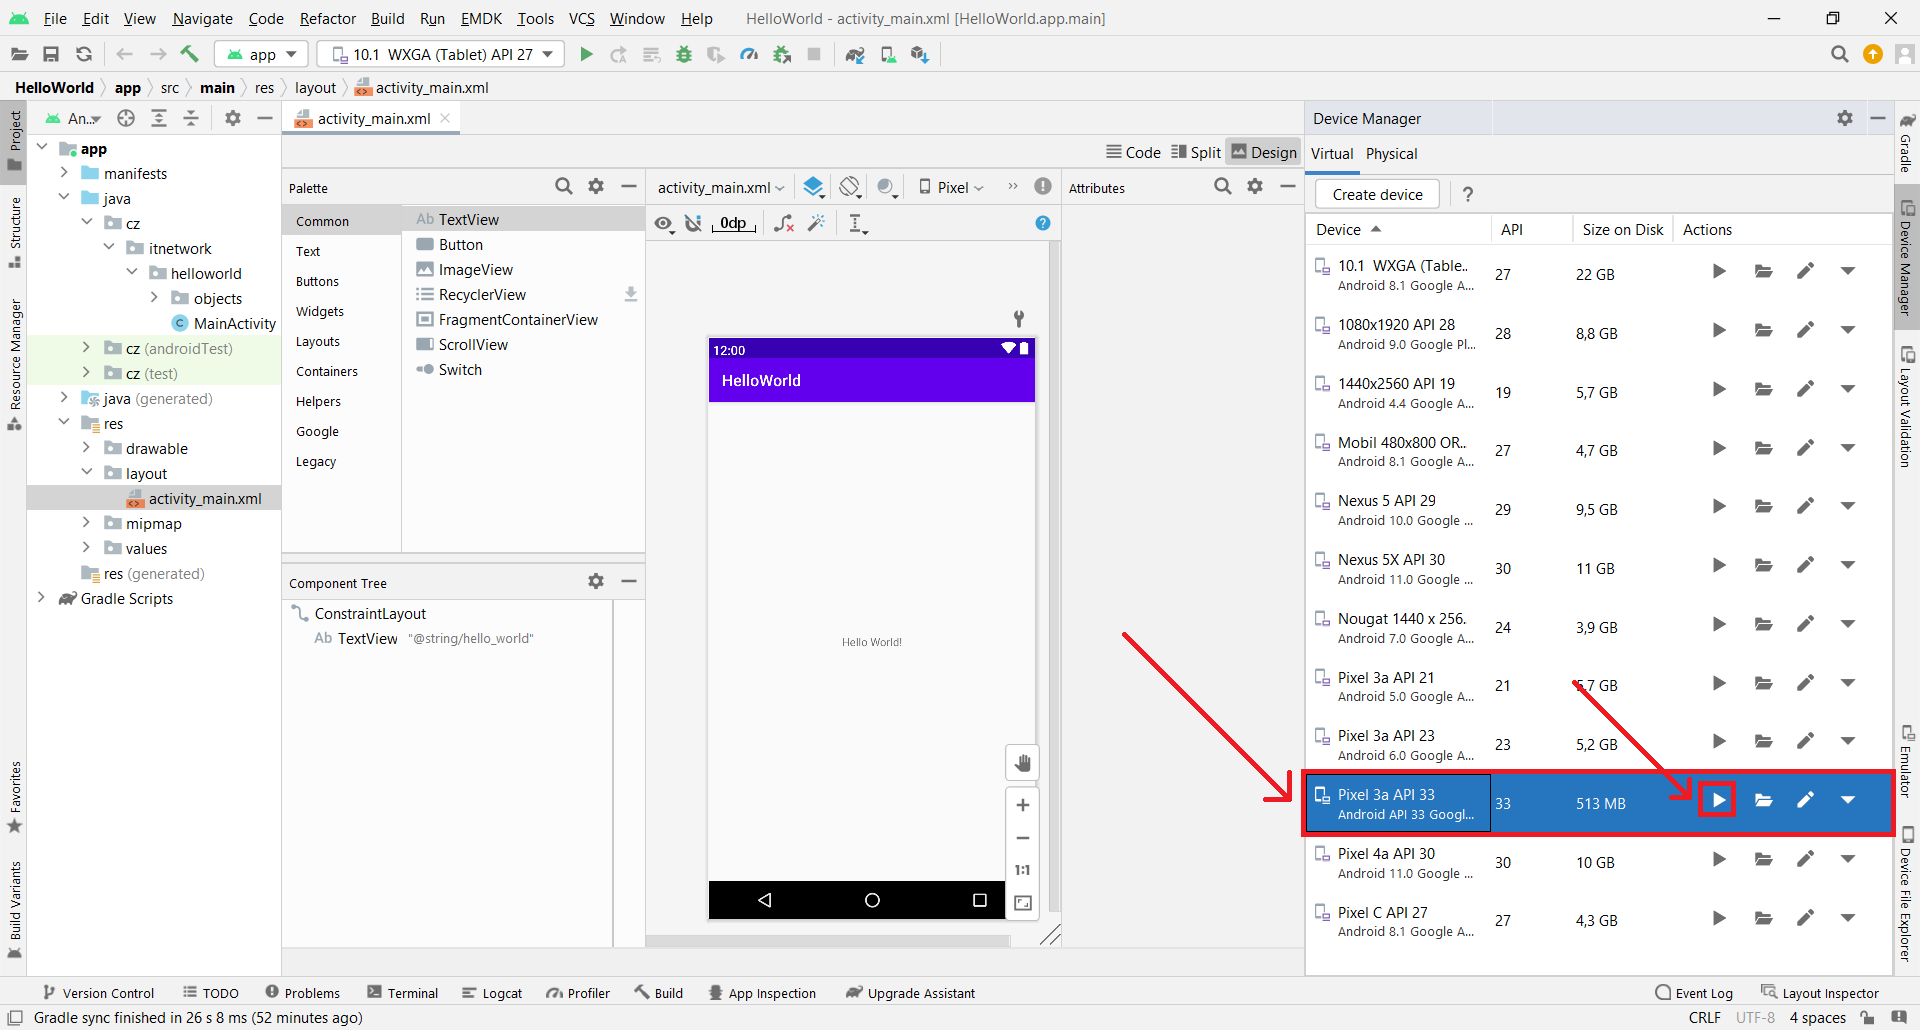
Task: Open the app run configuration dropdown
Action: (262, 54)
